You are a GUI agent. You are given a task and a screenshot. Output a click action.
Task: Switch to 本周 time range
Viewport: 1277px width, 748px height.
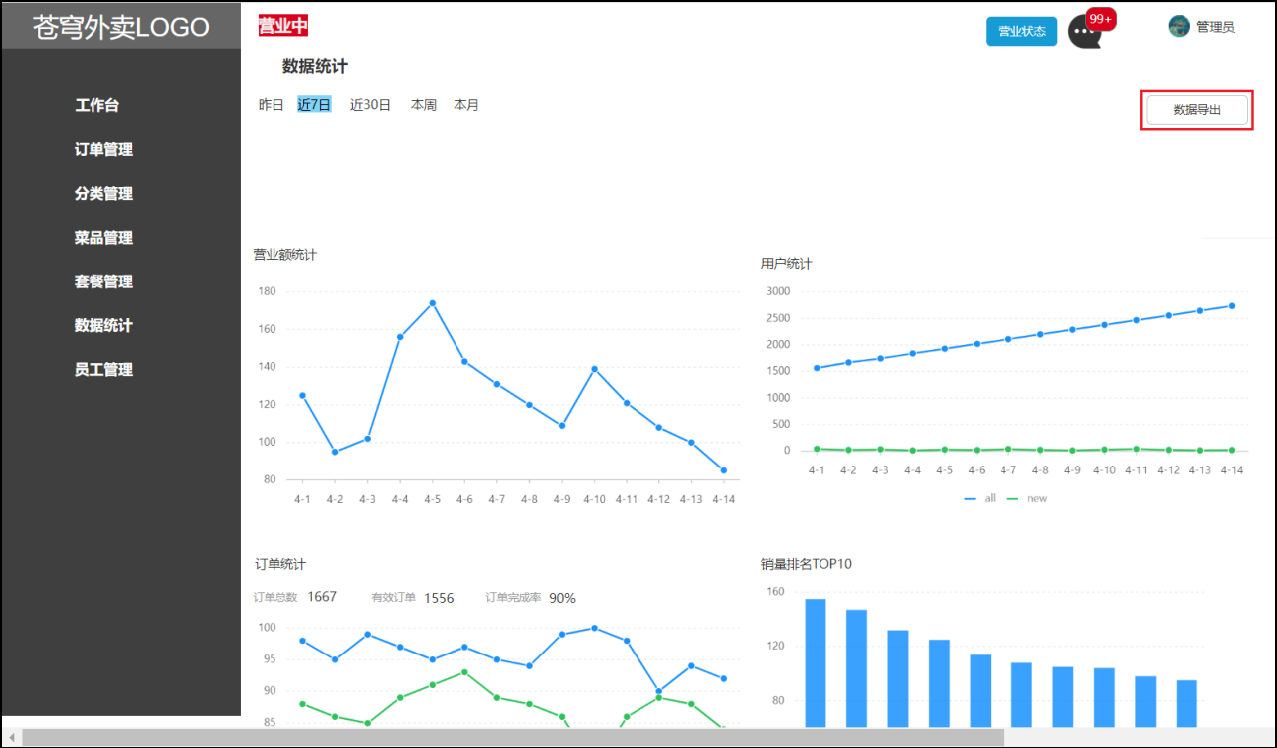[x=424, y=105]
